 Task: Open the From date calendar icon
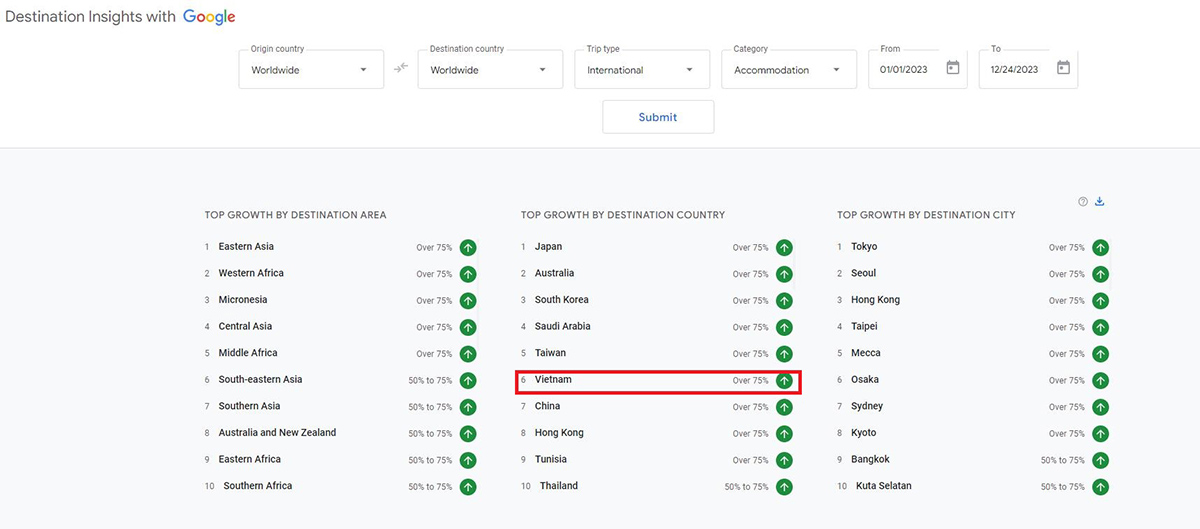coord(953,68)
